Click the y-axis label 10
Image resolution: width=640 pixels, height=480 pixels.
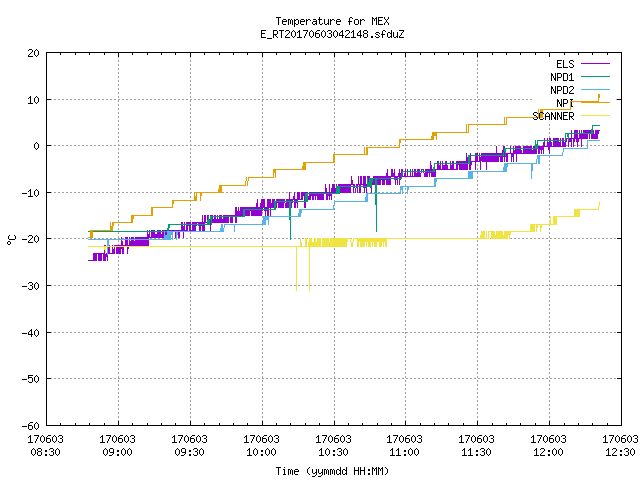click(x=33, y=100)
